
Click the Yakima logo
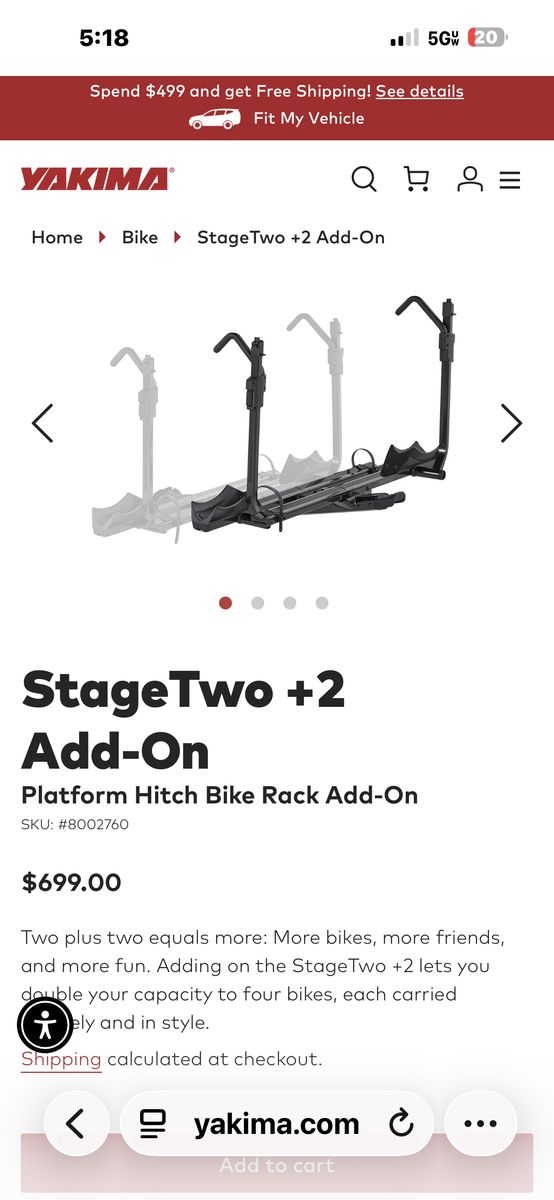coord(97,180)
